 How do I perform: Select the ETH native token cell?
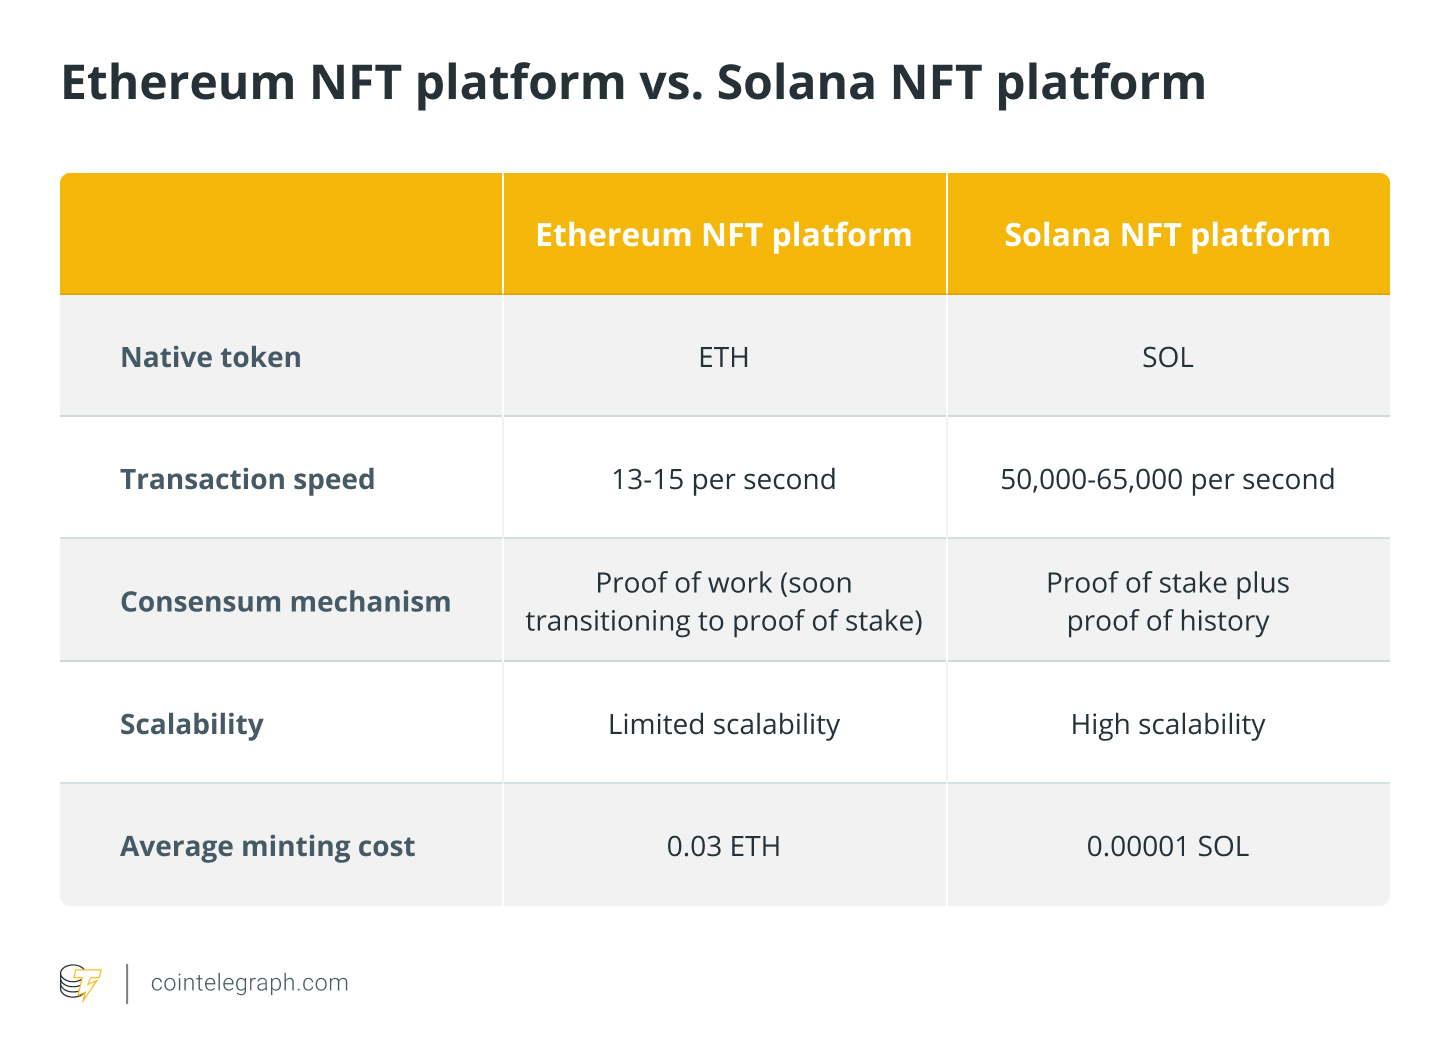pos(723,357)
